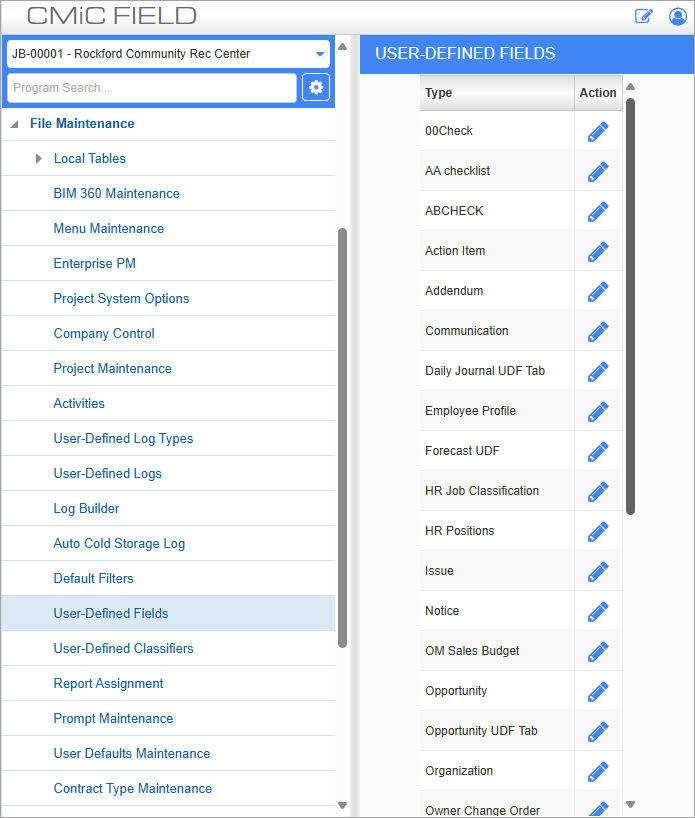The width and height of the screenshot is (695, 818).
Task: Edit the OM Sales Budget entry
Action: (x=598, y=651)
